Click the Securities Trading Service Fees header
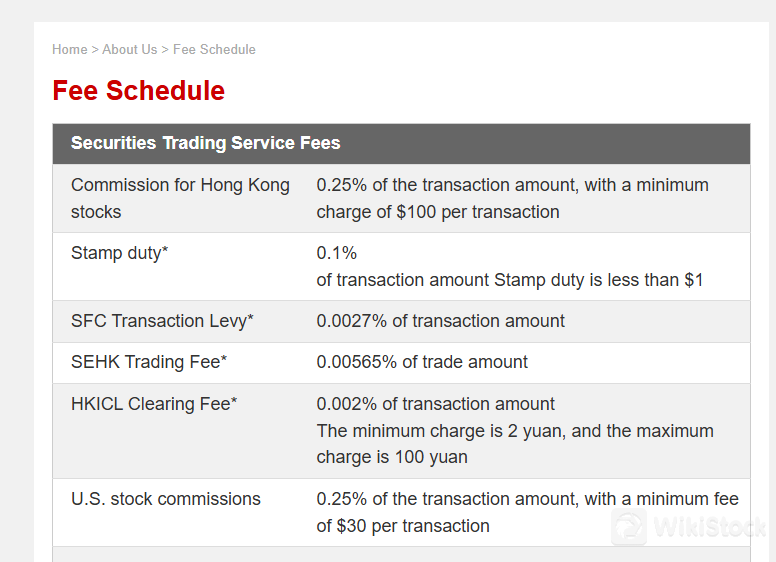The image size is (776, 562). [205, 143]
